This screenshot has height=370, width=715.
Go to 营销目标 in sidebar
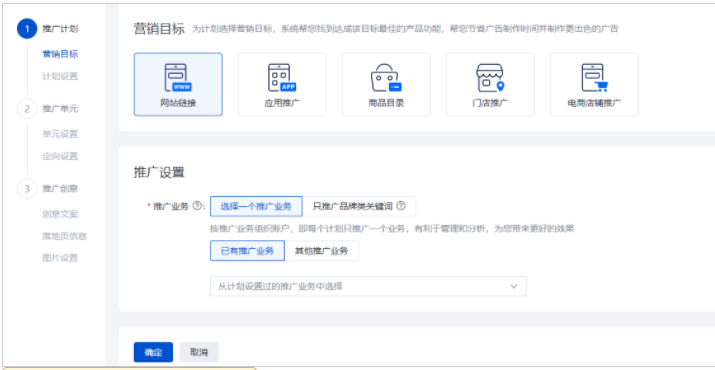coord(60,54)
